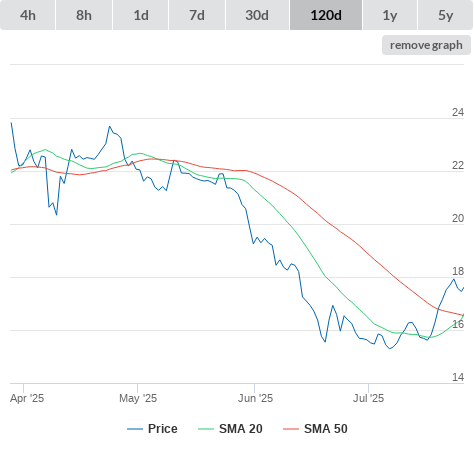
Task: Toggle the Price series in legend
Action: pyautogui.click(x=152, y=429)
